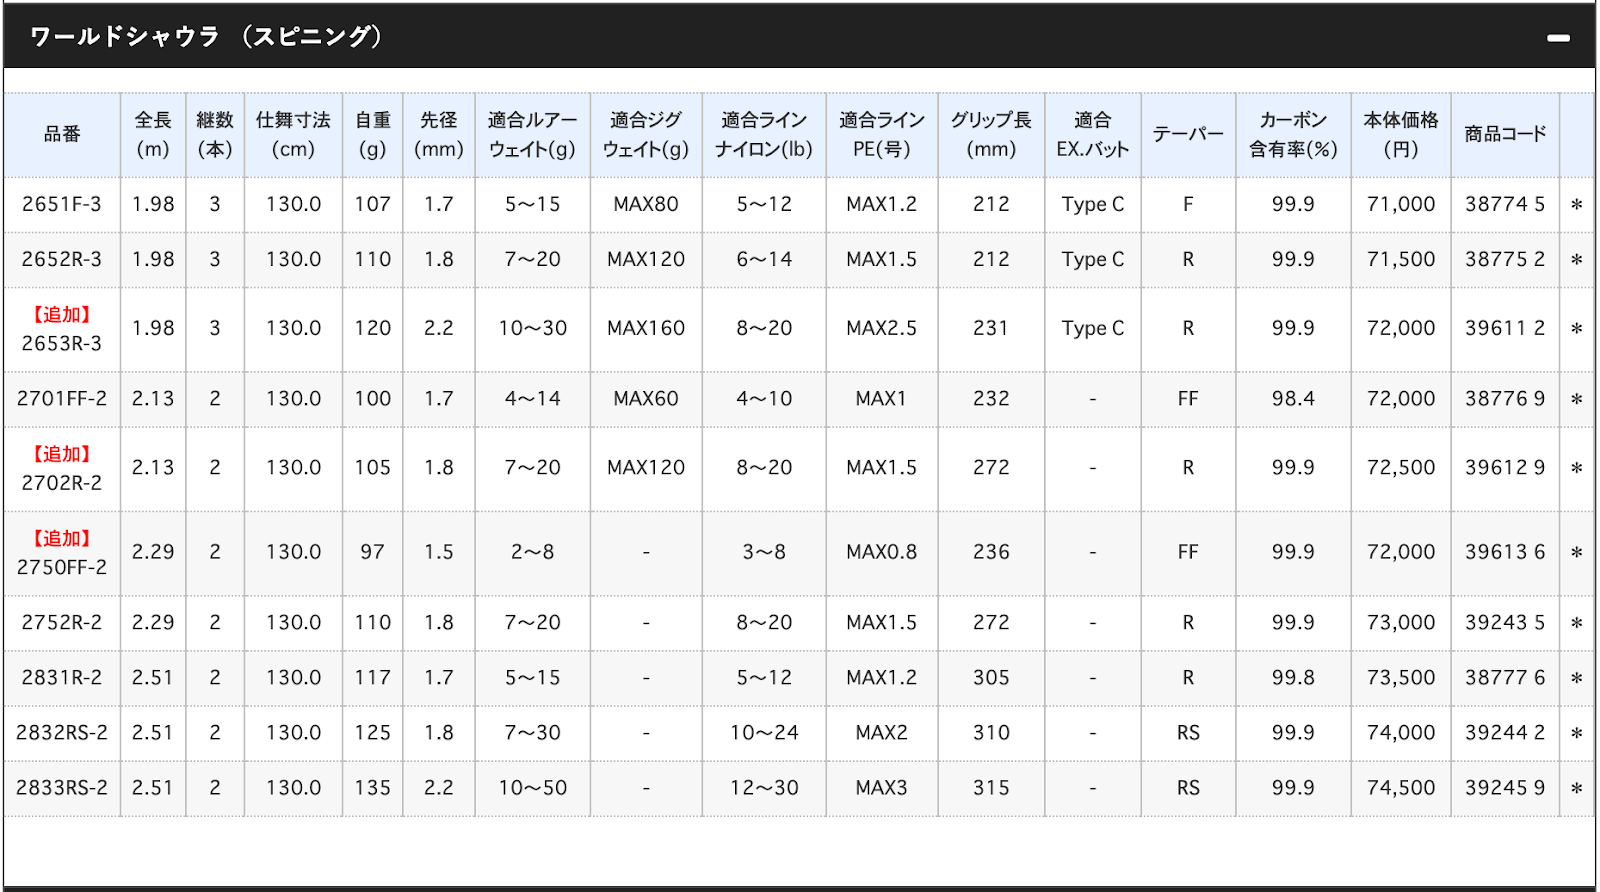Collapse the ワールドシャウラ section with minus icon
The height and width of the screenshot is (892, 1600).
(1557, 38)
